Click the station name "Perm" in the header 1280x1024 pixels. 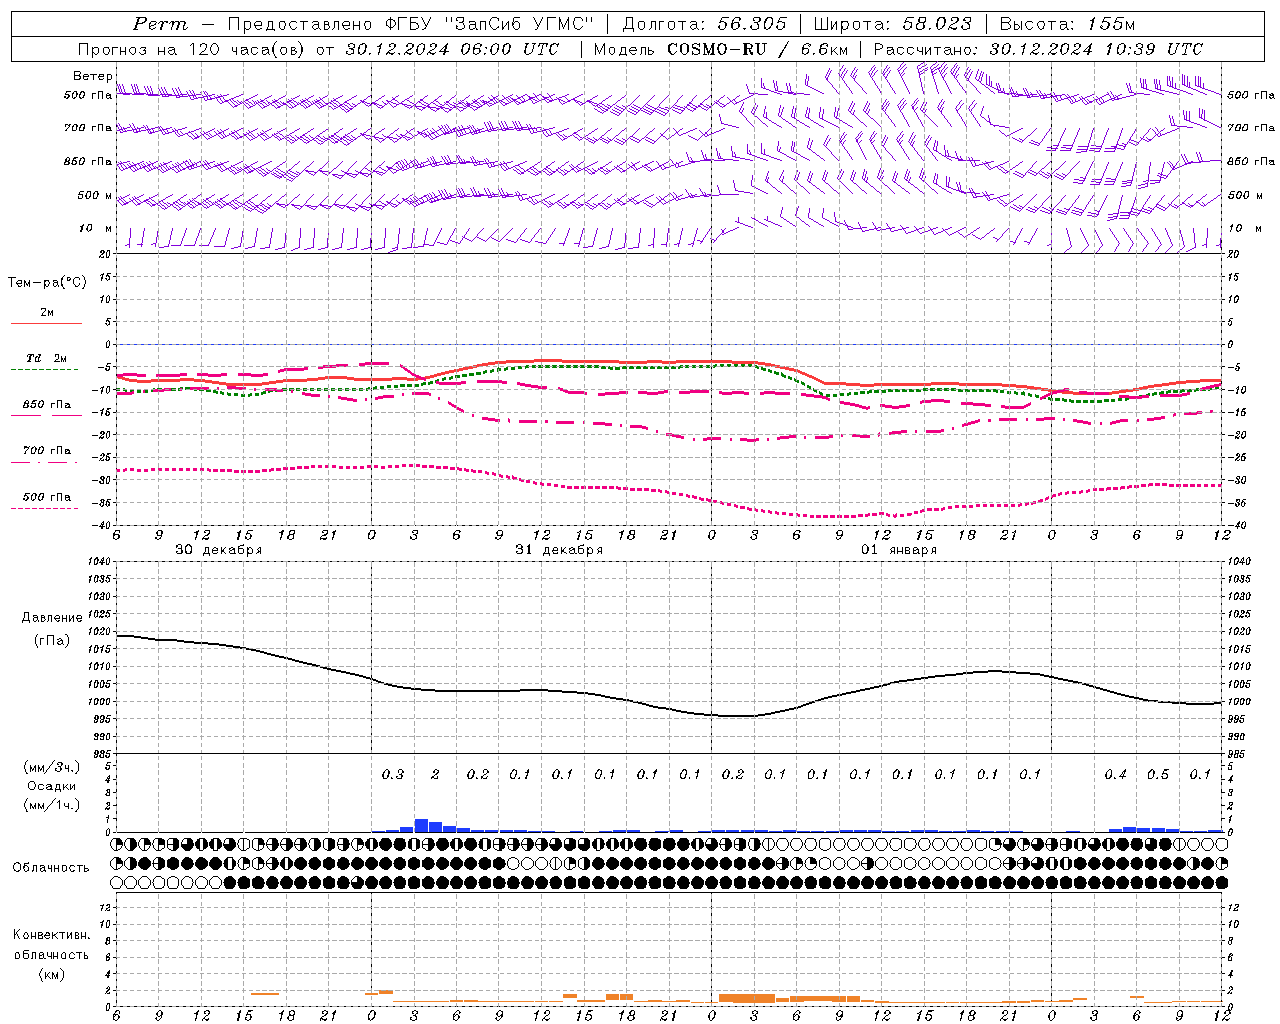click(160, 24)
